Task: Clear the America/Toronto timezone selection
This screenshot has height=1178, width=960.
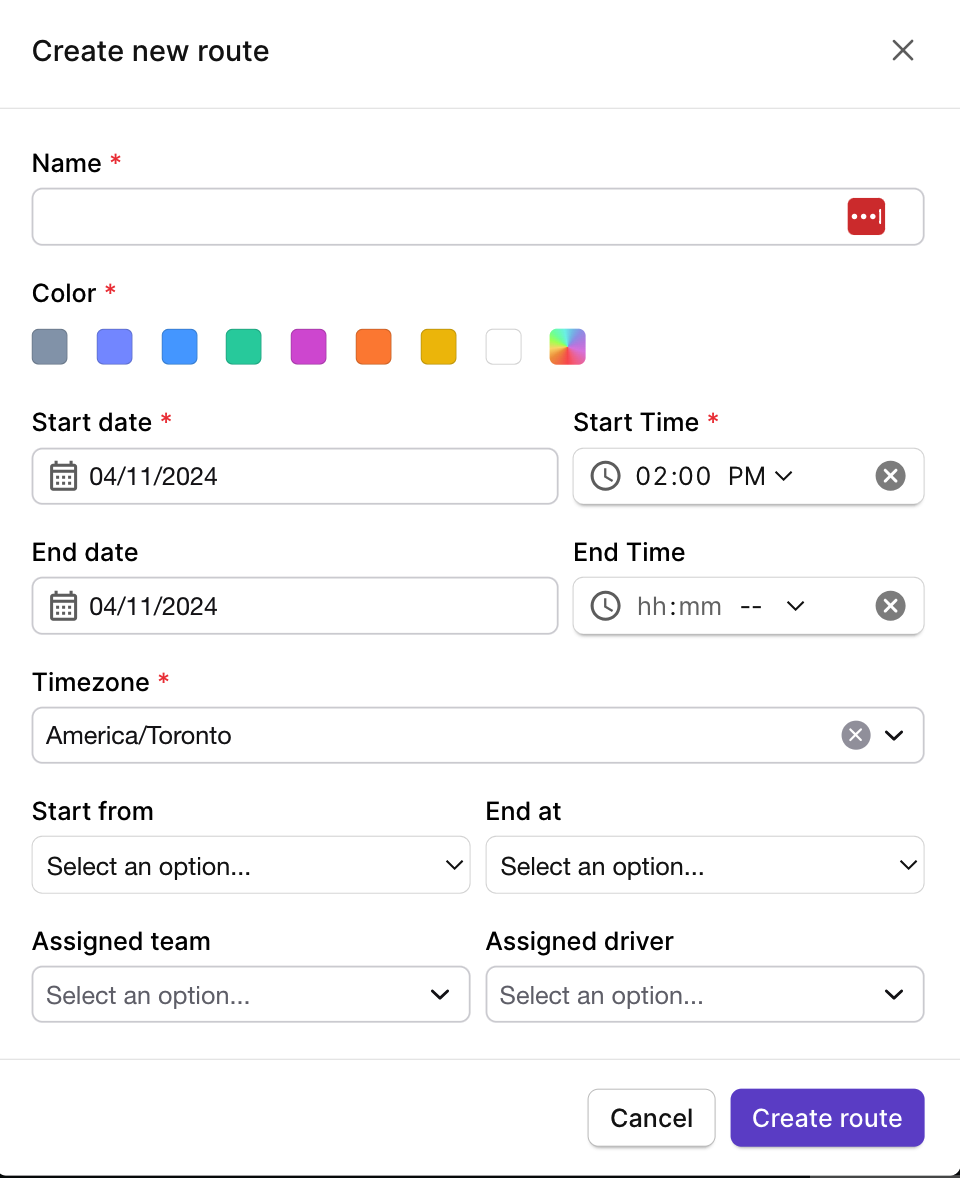Action: click(856, 735)
